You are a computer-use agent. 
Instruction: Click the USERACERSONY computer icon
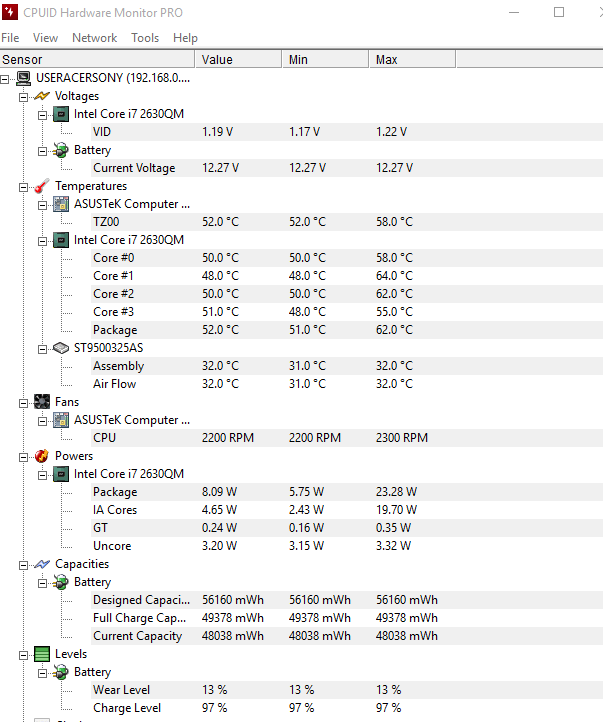pos(24,78)
